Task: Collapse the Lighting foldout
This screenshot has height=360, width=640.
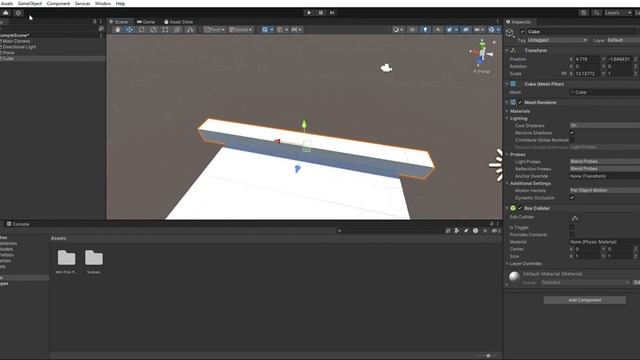Action: click(507, 118)
